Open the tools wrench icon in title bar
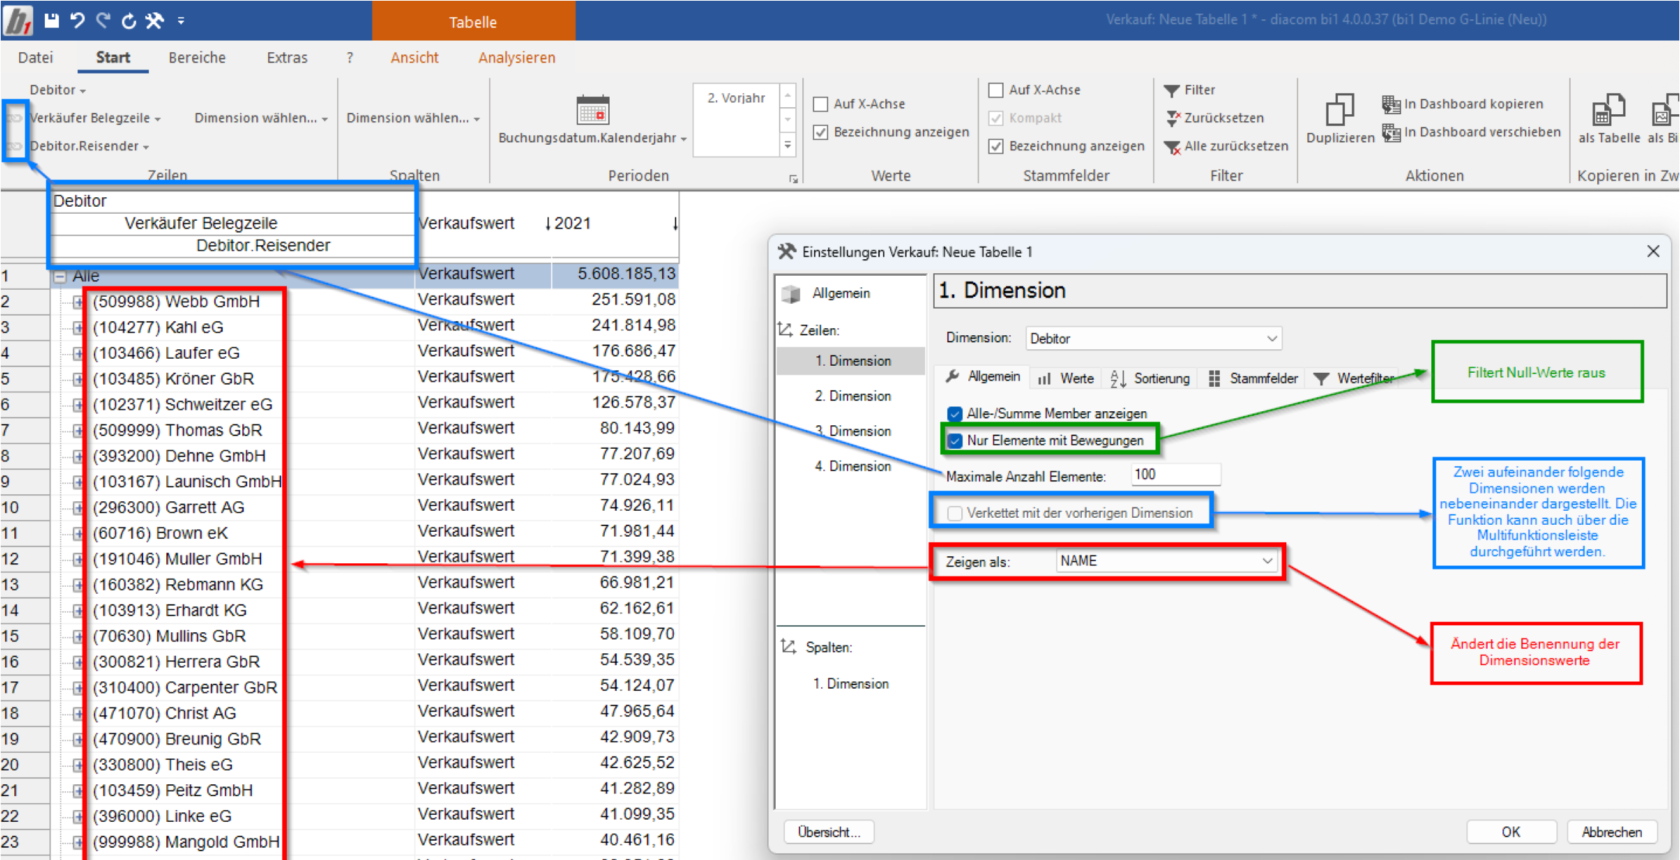Image resolution: width=1680 pixels, height=860 pixels. pyautogui.click(x=154, y=20)
